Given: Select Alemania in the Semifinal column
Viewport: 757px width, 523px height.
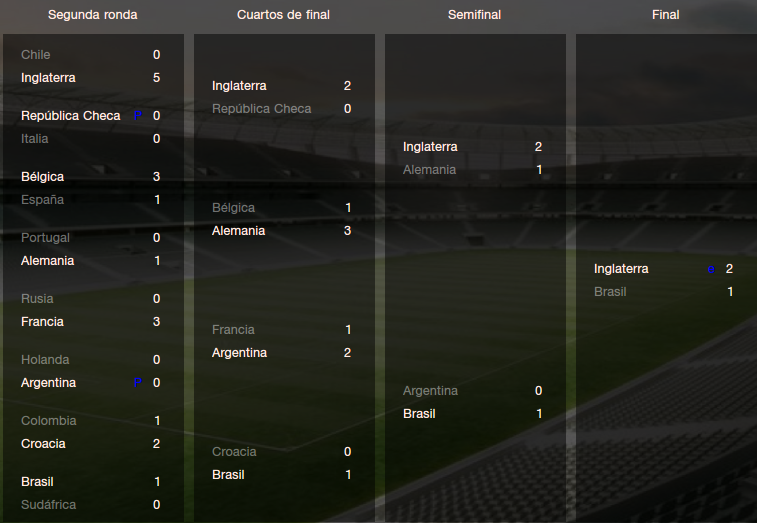Looking at the screenshot, I should (429, 170).
